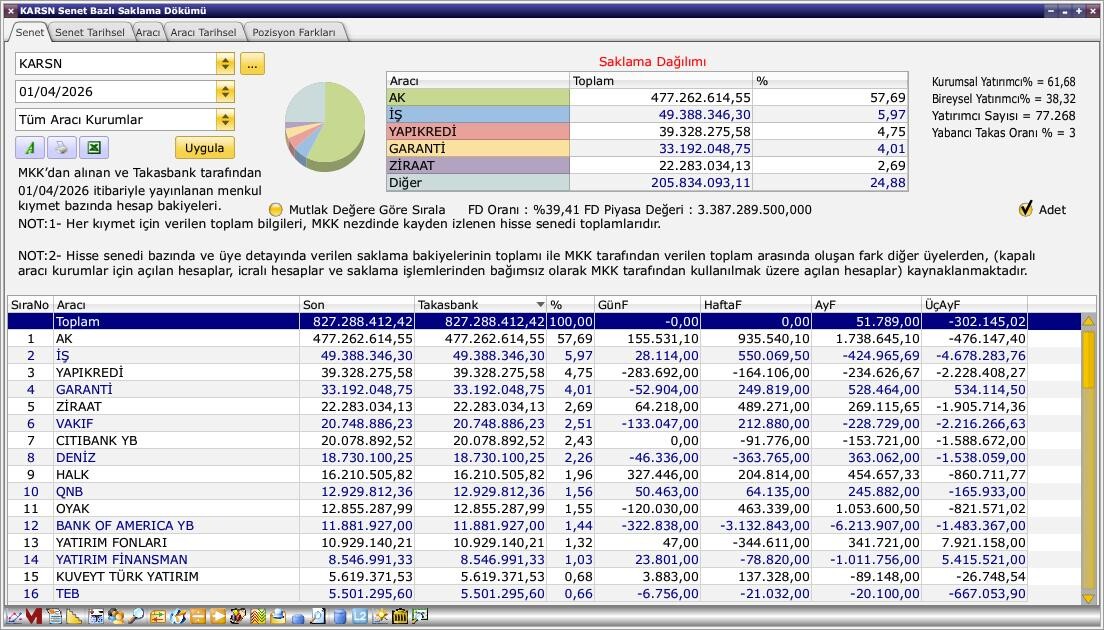1104x630 pixels.
Task: Open the magnifier search icon in bottom toolbar
Action: (136, 617)
